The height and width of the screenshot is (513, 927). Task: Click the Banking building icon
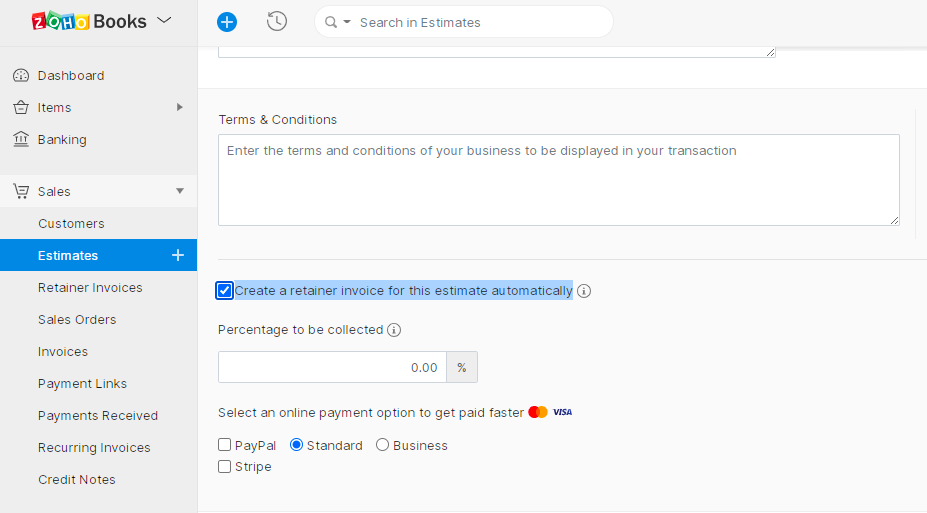coord(20,140)
